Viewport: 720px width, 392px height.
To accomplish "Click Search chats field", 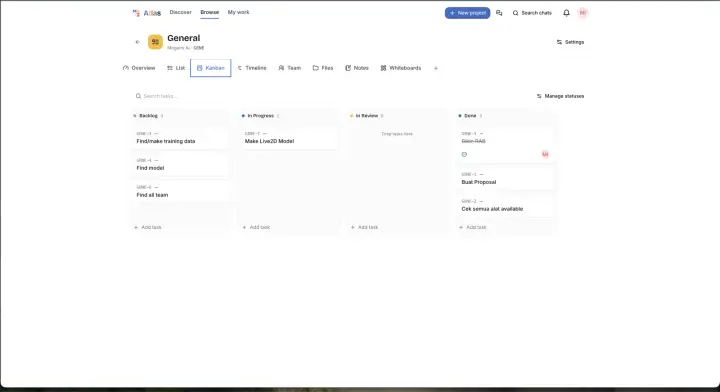I will [532, 13].
